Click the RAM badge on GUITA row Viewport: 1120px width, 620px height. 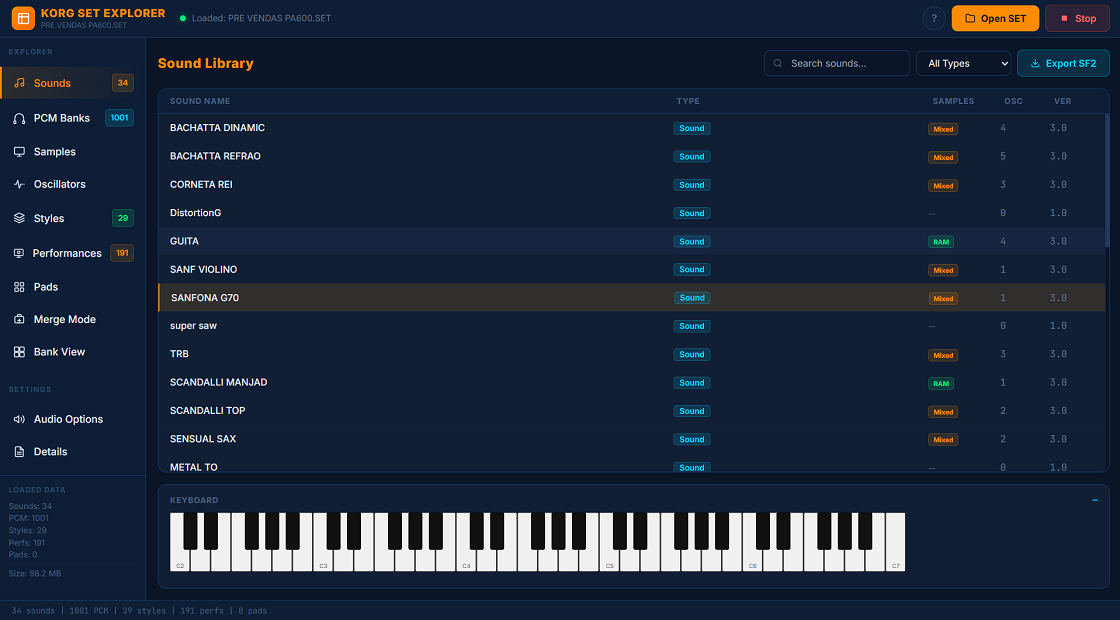pos(941,242)
